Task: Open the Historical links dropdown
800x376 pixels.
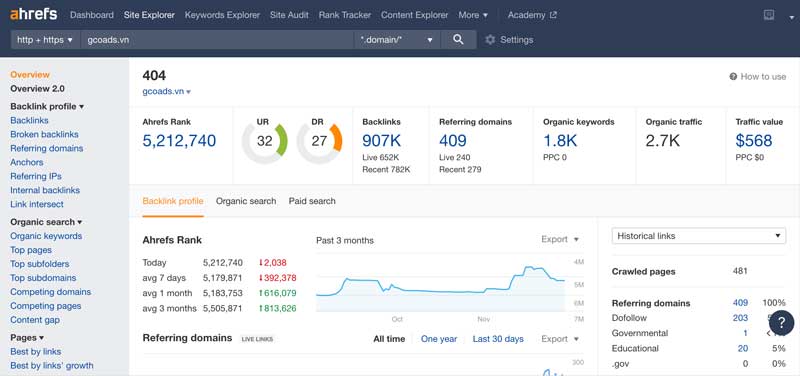Action: (698, 236)
